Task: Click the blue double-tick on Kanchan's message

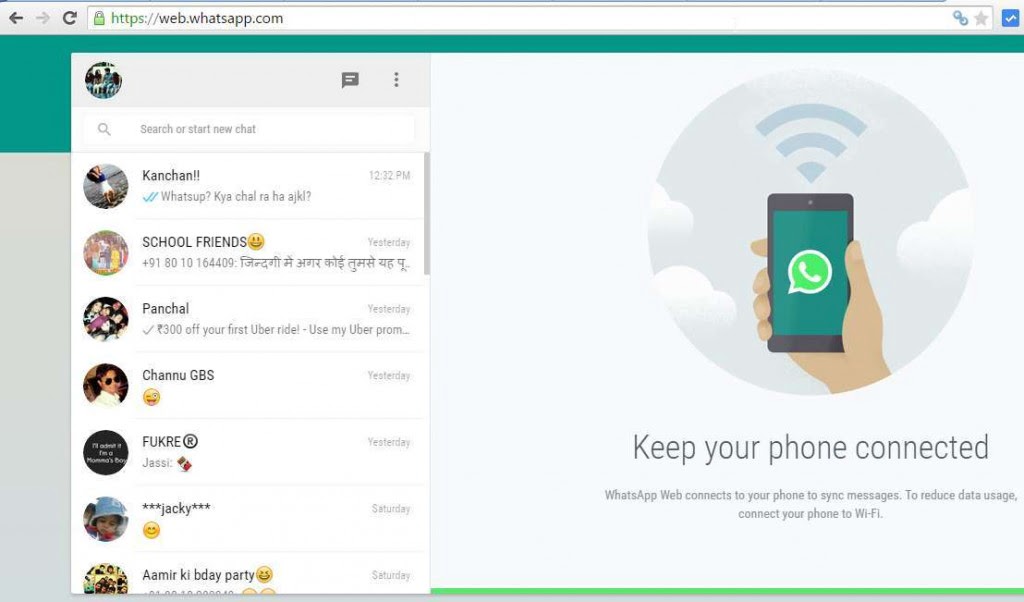Action: (150, 197)
